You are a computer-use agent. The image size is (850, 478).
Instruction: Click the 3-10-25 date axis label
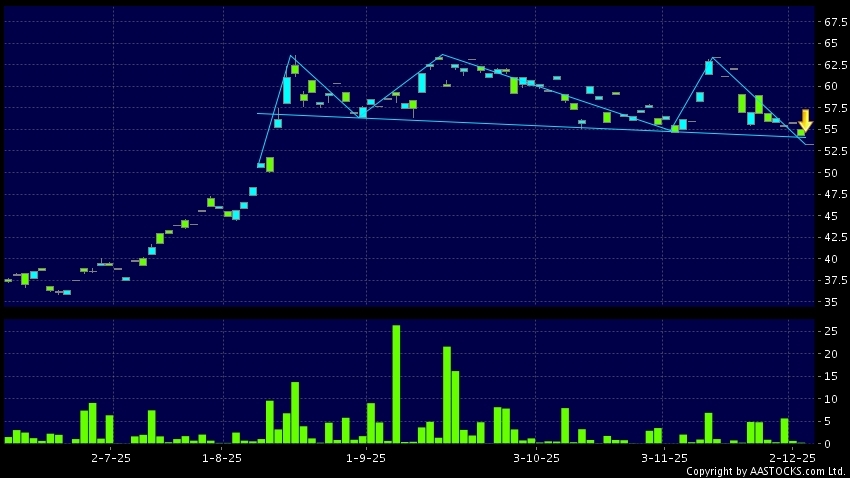click(x=537, y=457)
